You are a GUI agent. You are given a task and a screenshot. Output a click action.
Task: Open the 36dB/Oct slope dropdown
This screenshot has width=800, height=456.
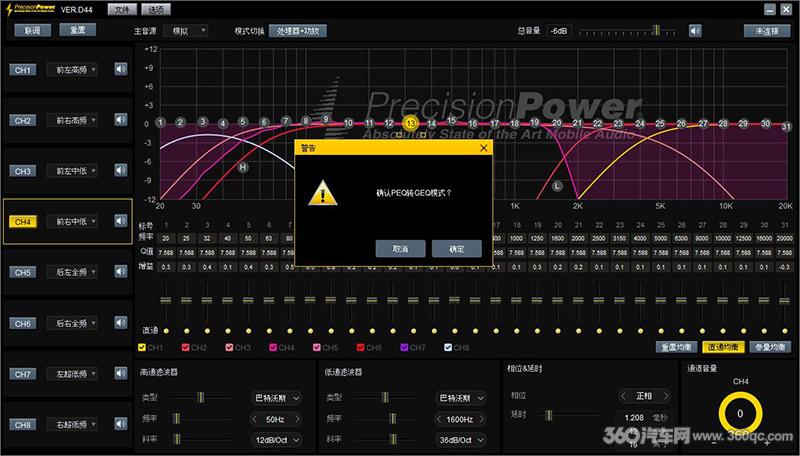(x=460, y=440)
